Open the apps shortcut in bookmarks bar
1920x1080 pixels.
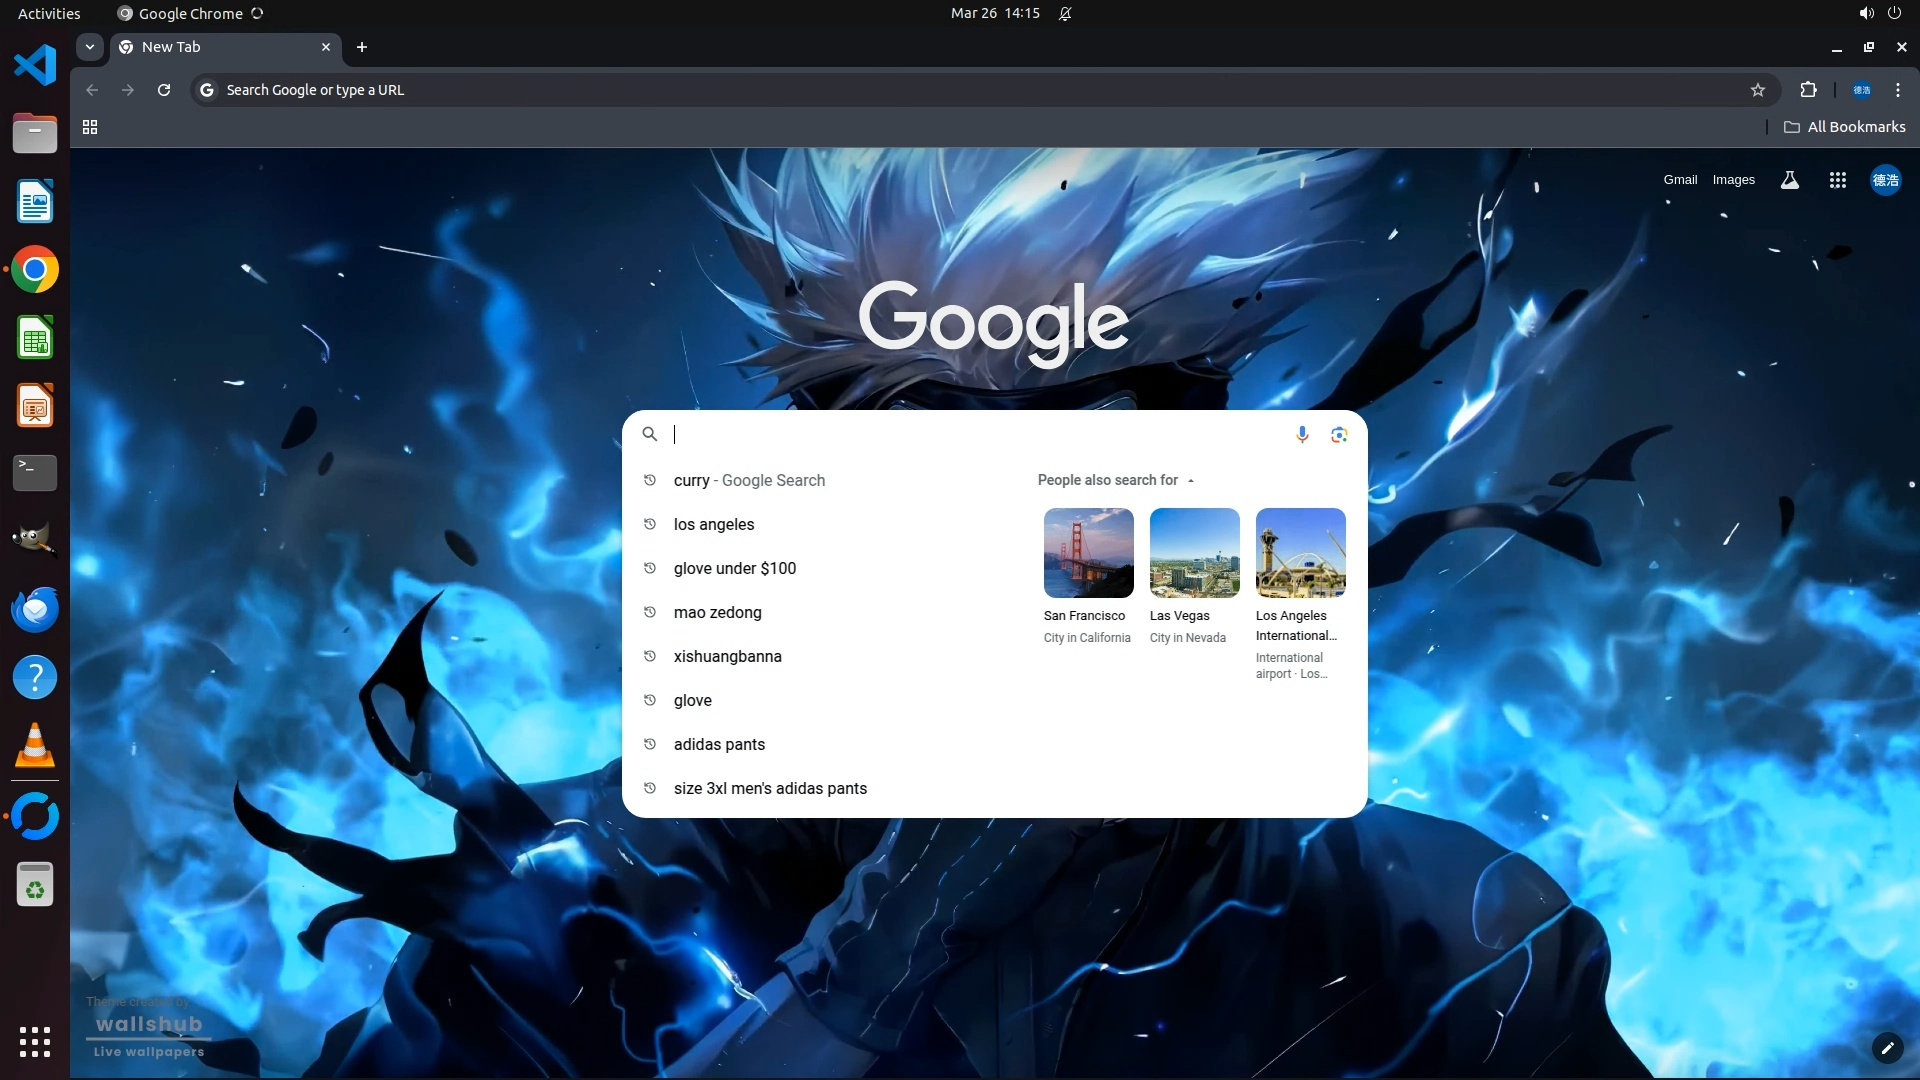click(90, 127)
